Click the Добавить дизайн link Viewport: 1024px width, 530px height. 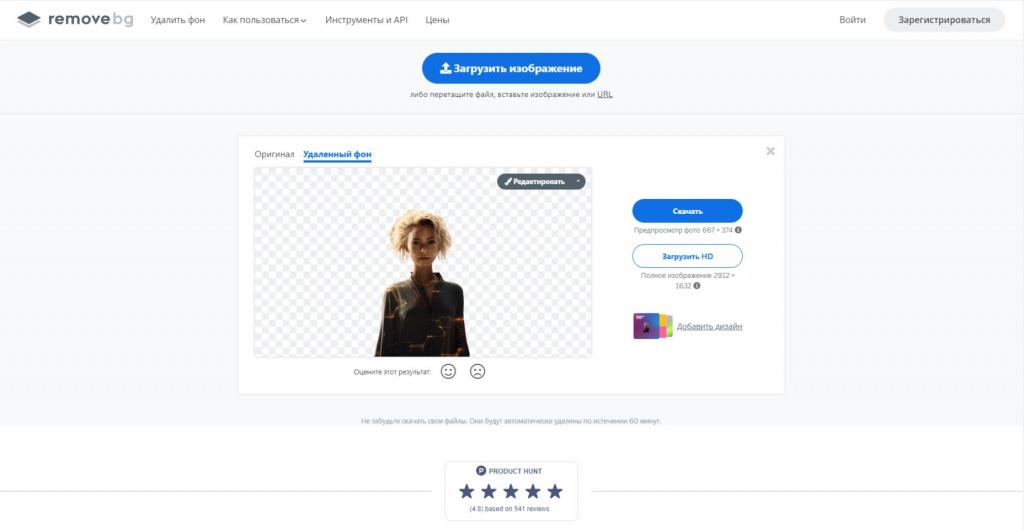709,326
